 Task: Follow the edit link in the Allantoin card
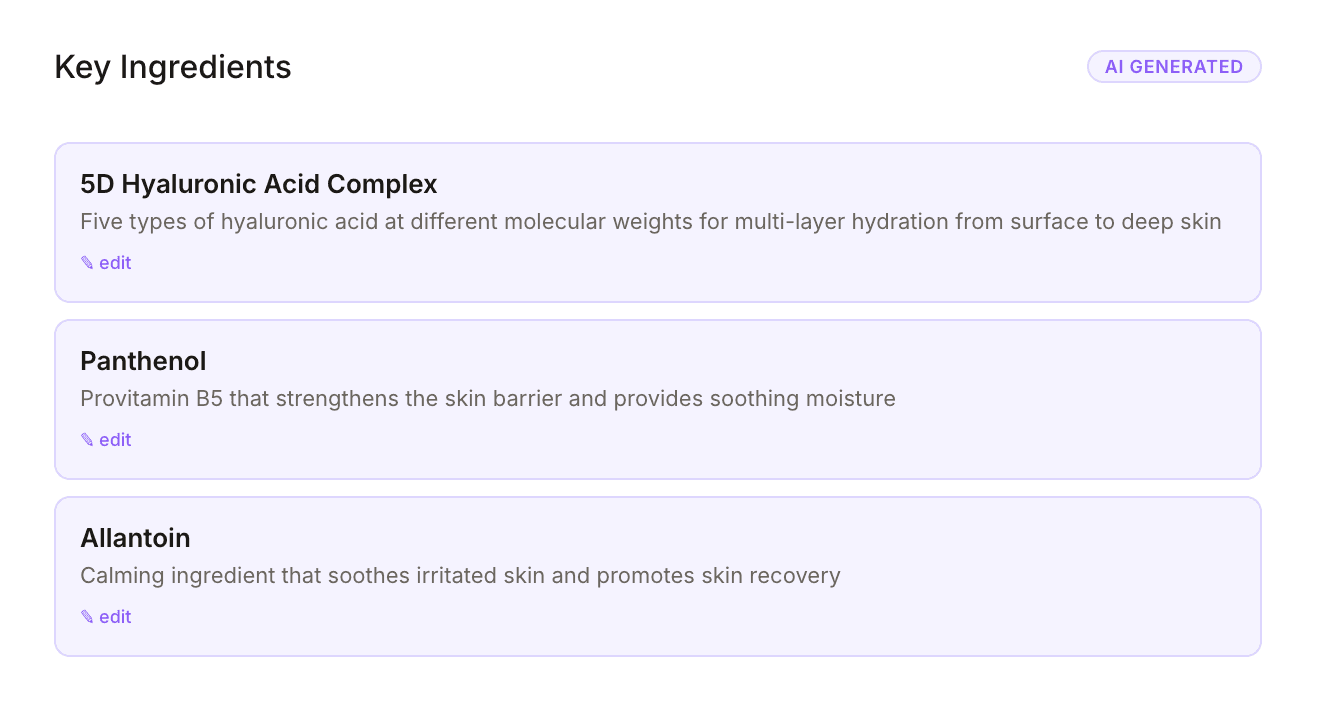pyautogui.click(x=115, y=617)
